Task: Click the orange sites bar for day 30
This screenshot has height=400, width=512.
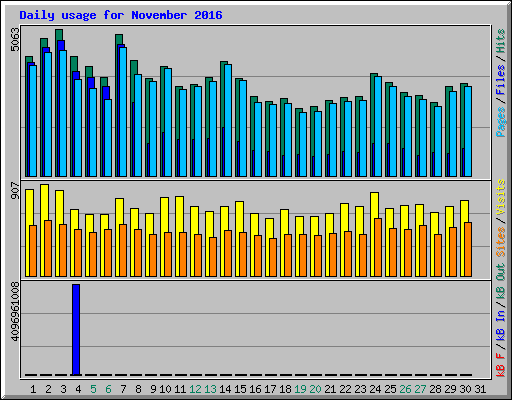Action: pyautogui.click(x=468, y=249)
